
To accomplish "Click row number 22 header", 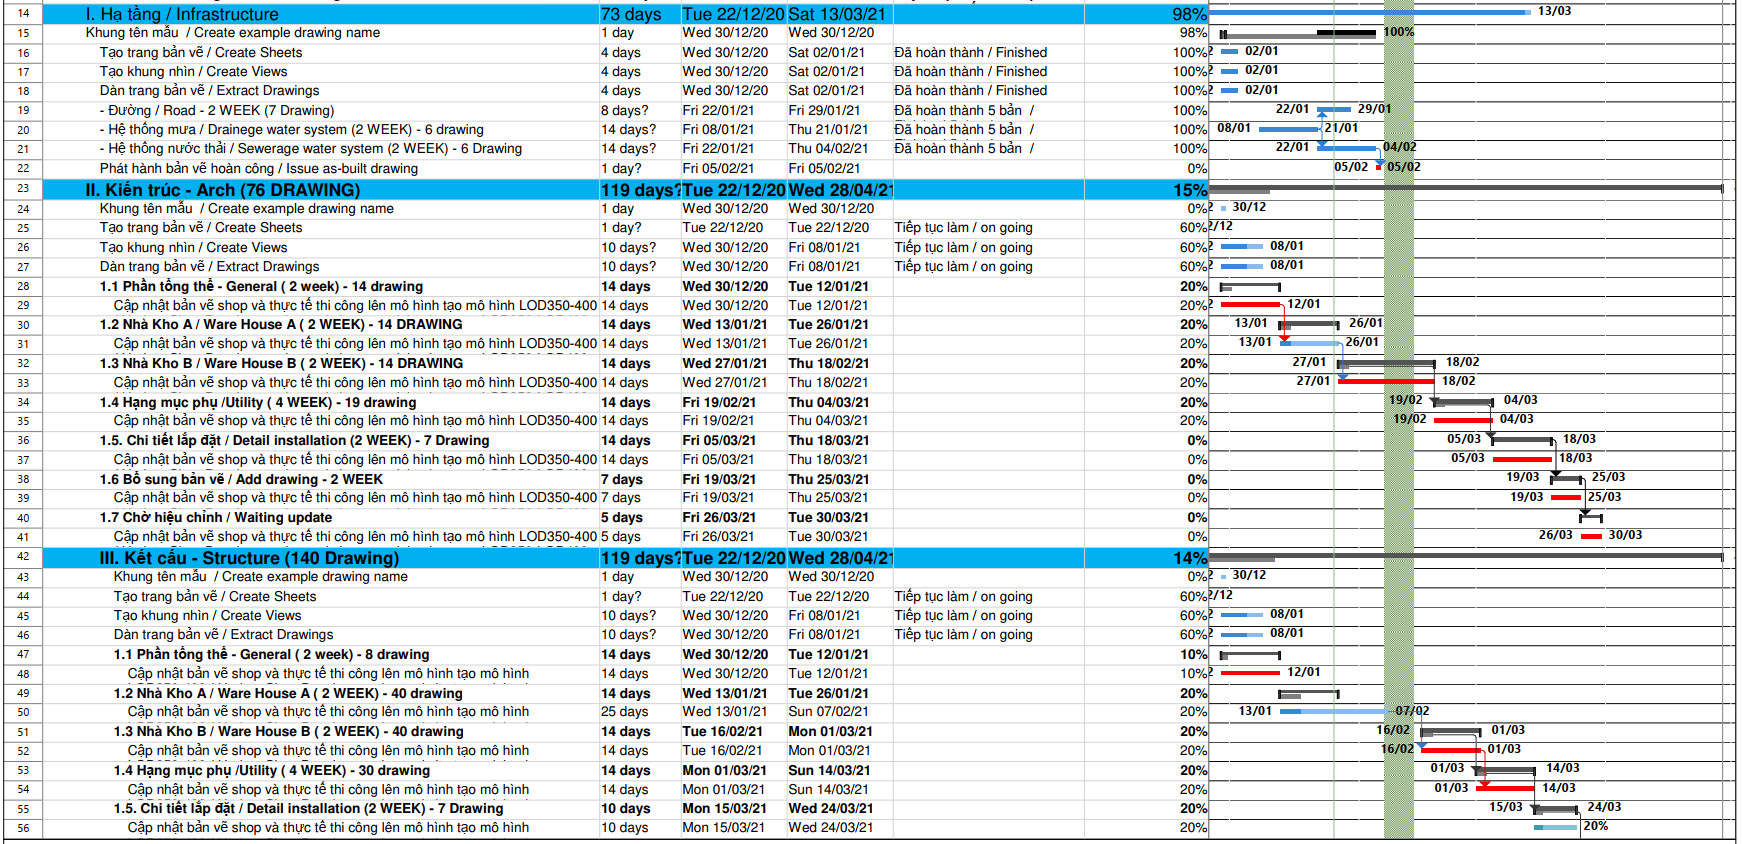I will [23, 168].
